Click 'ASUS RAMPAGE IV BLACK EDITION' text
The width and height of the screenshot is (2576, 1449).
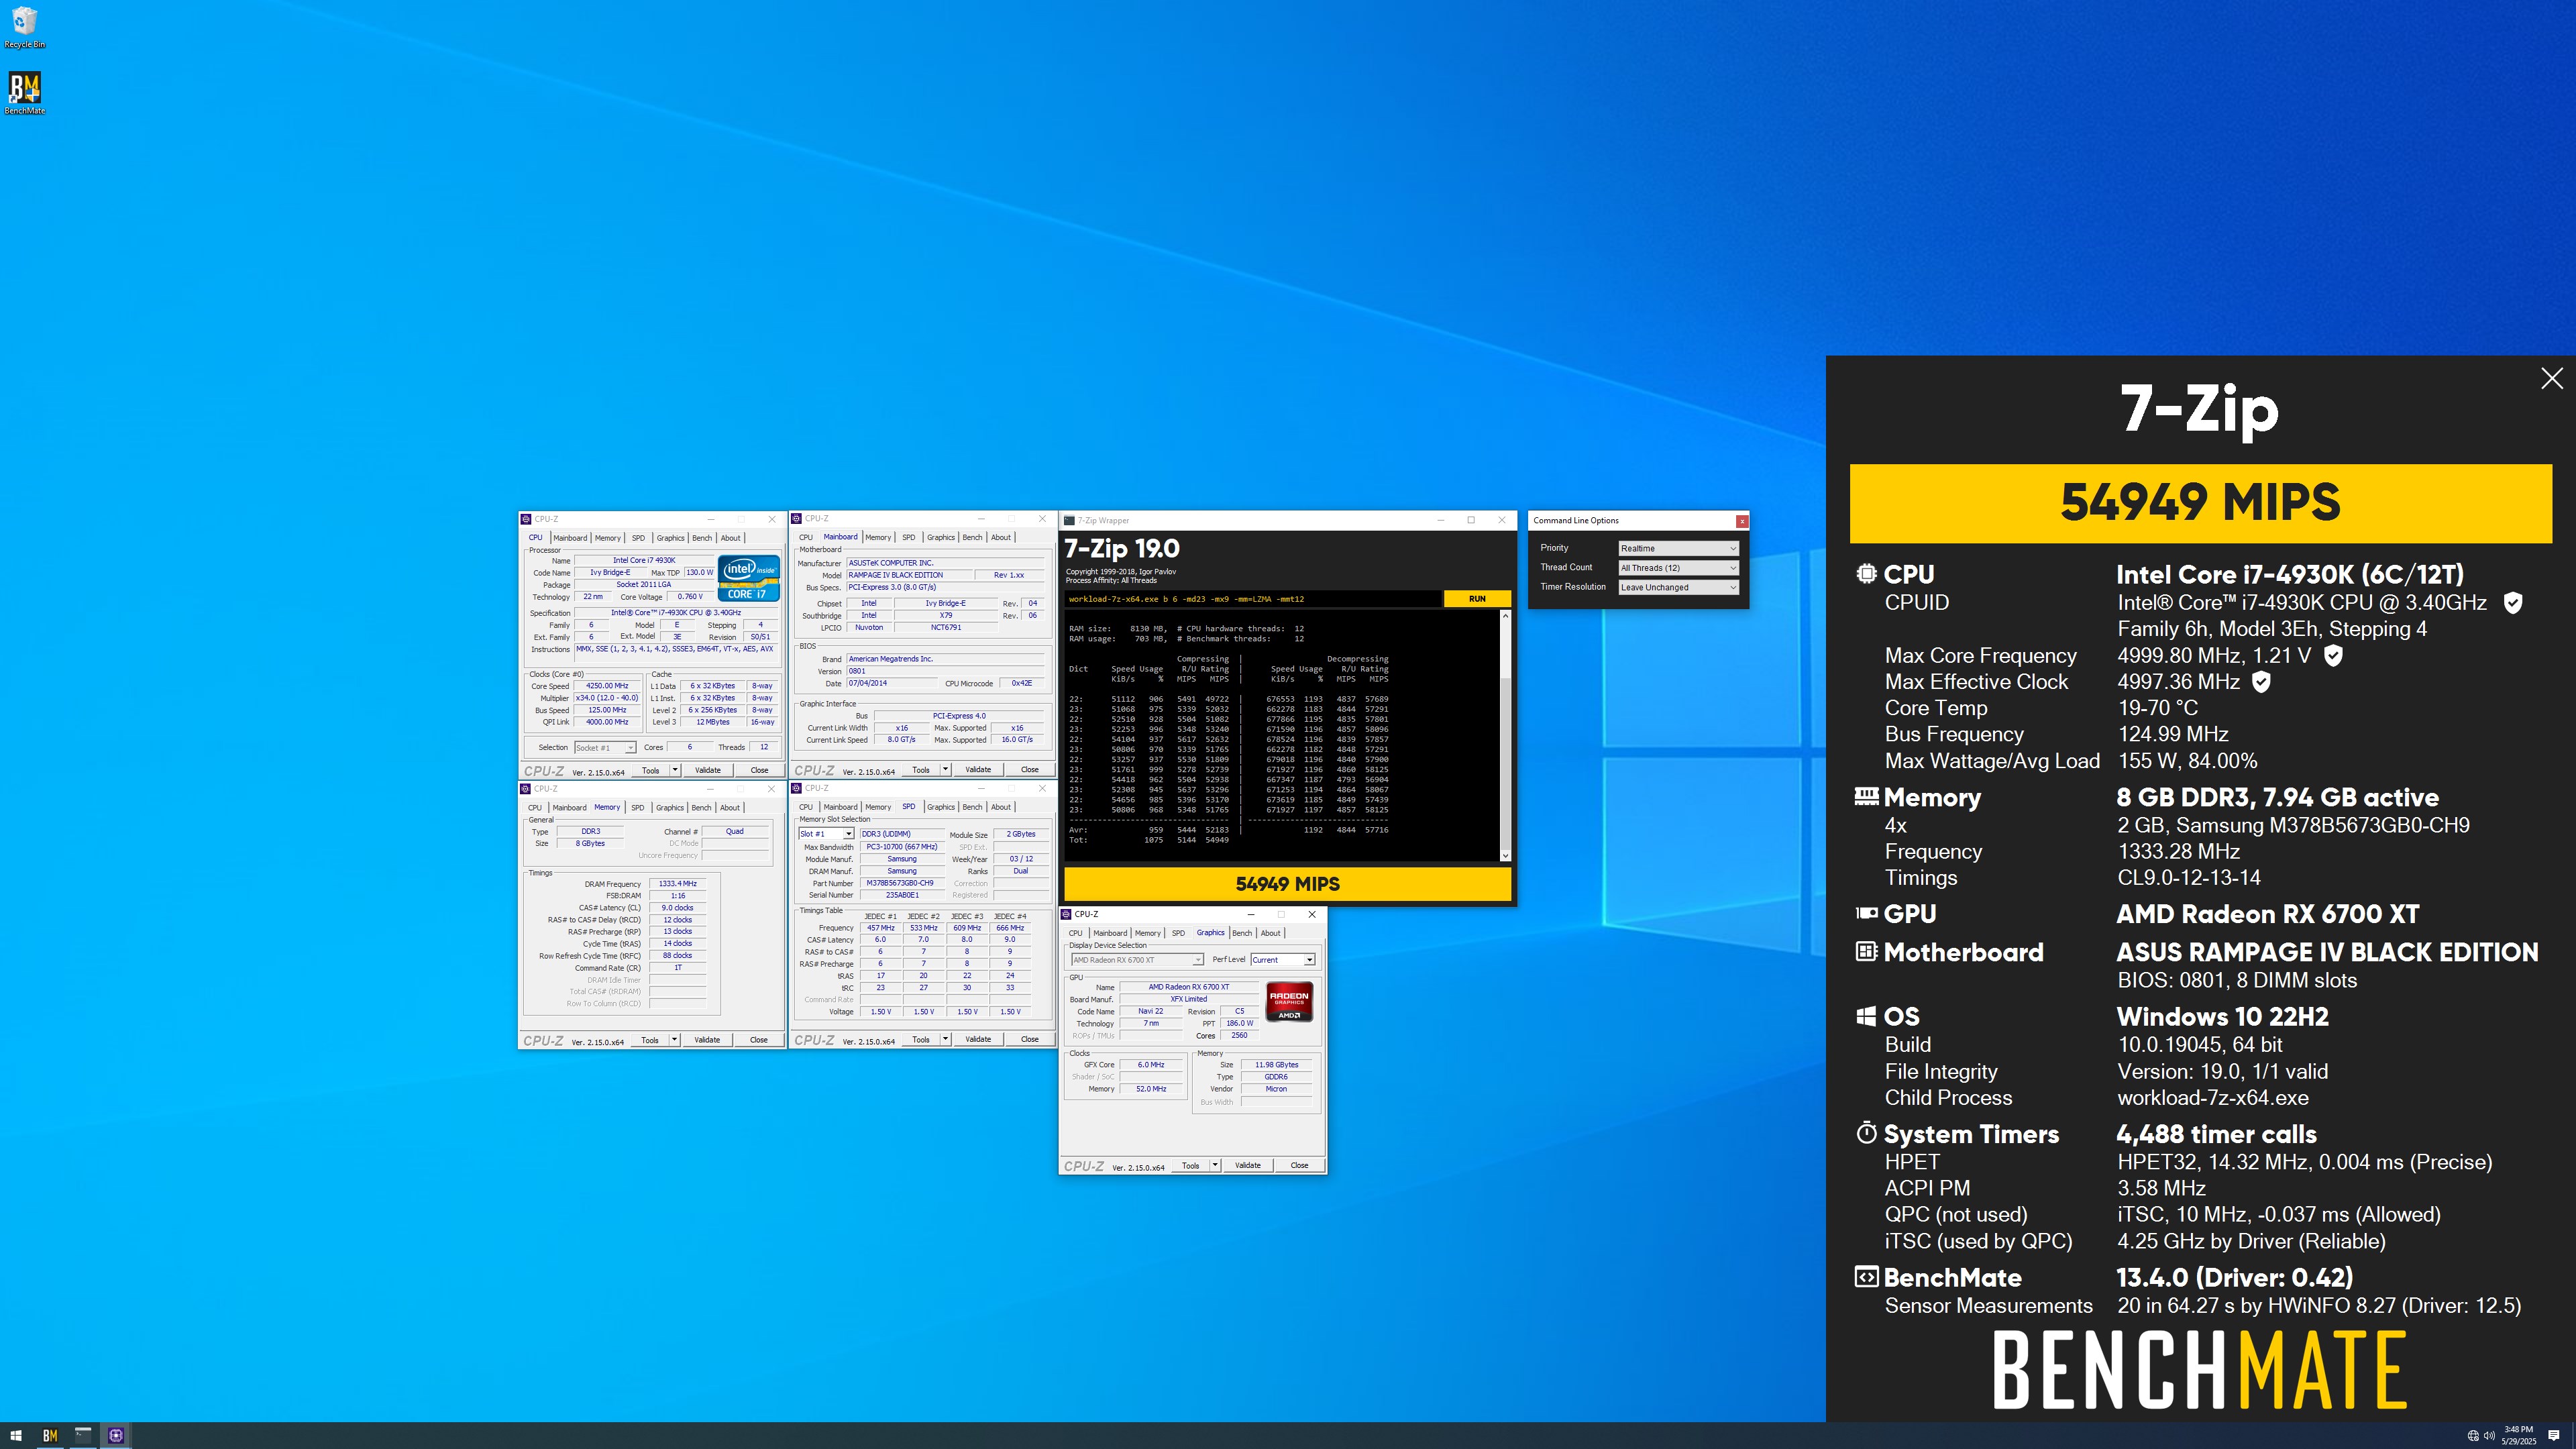click(2327, 952)
